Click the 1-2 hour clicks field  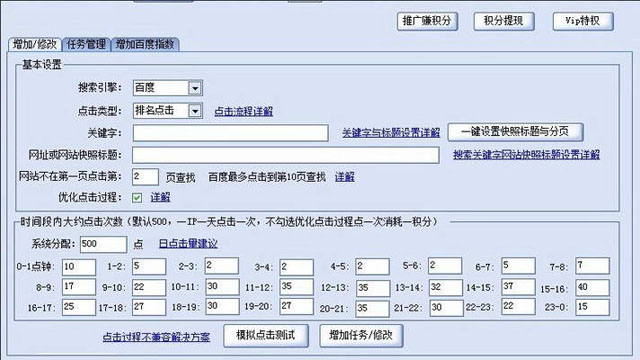149,266
